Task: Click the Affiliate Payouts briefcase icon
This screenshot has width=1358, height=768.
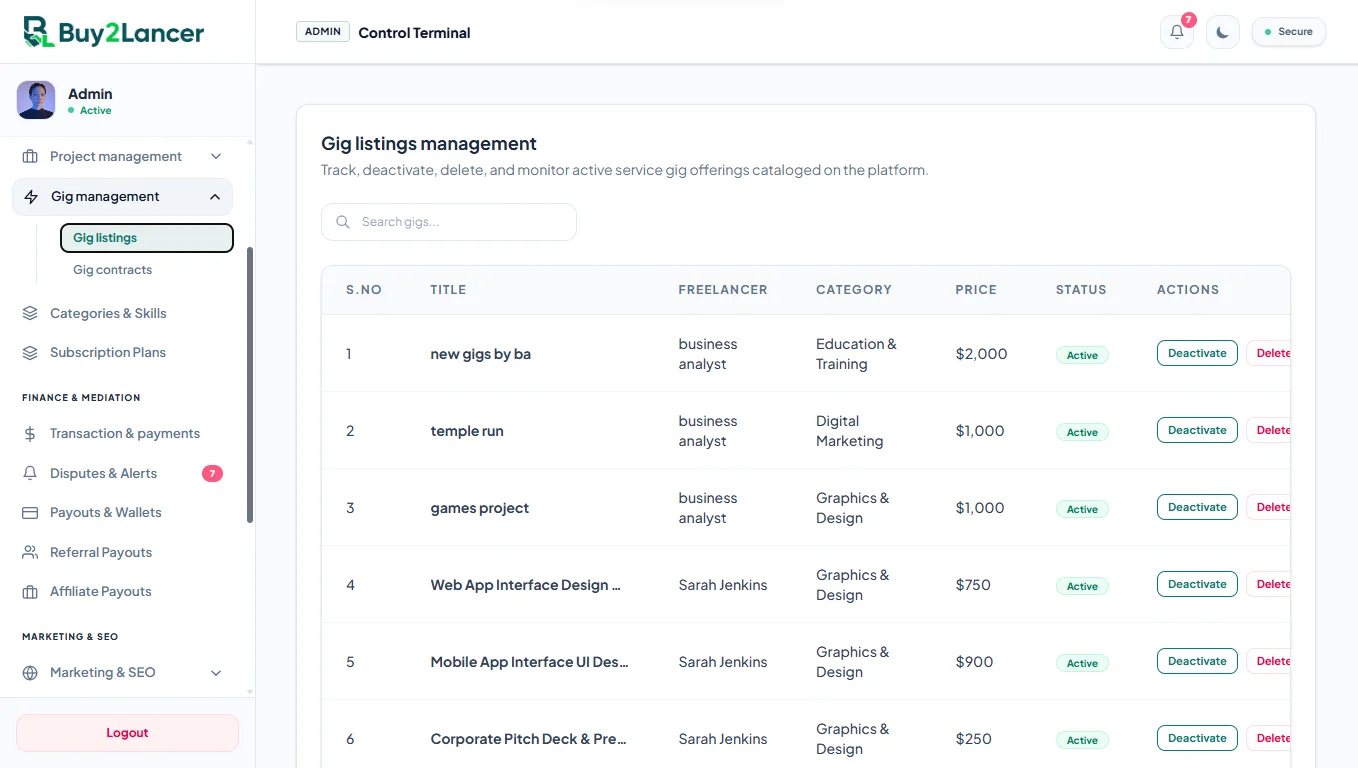Action: pos(30,592)
